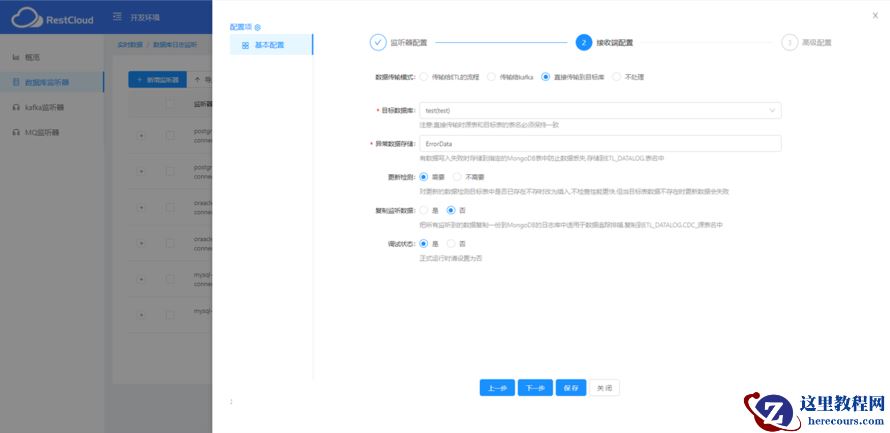
Task: Expand the first mysql row in listener table
Action: click(141, 279)
